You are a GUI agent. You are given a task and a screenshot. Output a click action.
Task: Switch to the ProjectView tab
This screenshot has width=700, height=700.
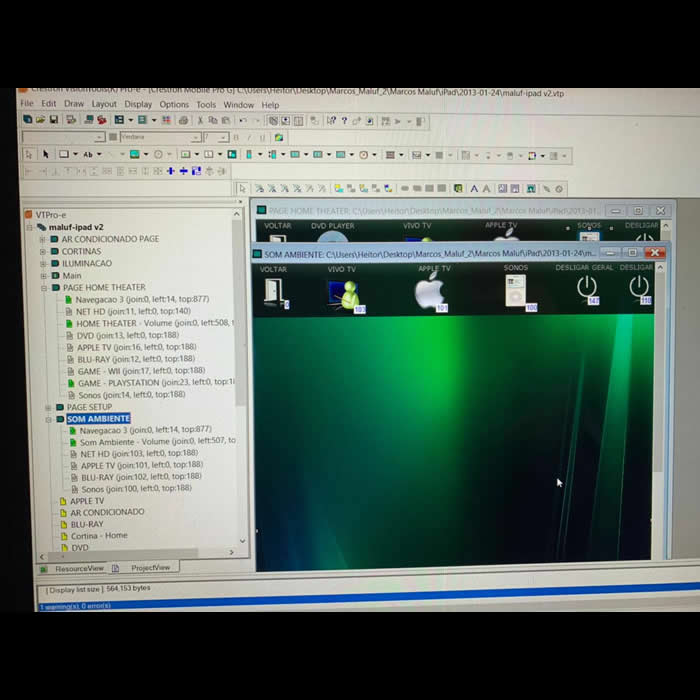click(x=149, y=567)
